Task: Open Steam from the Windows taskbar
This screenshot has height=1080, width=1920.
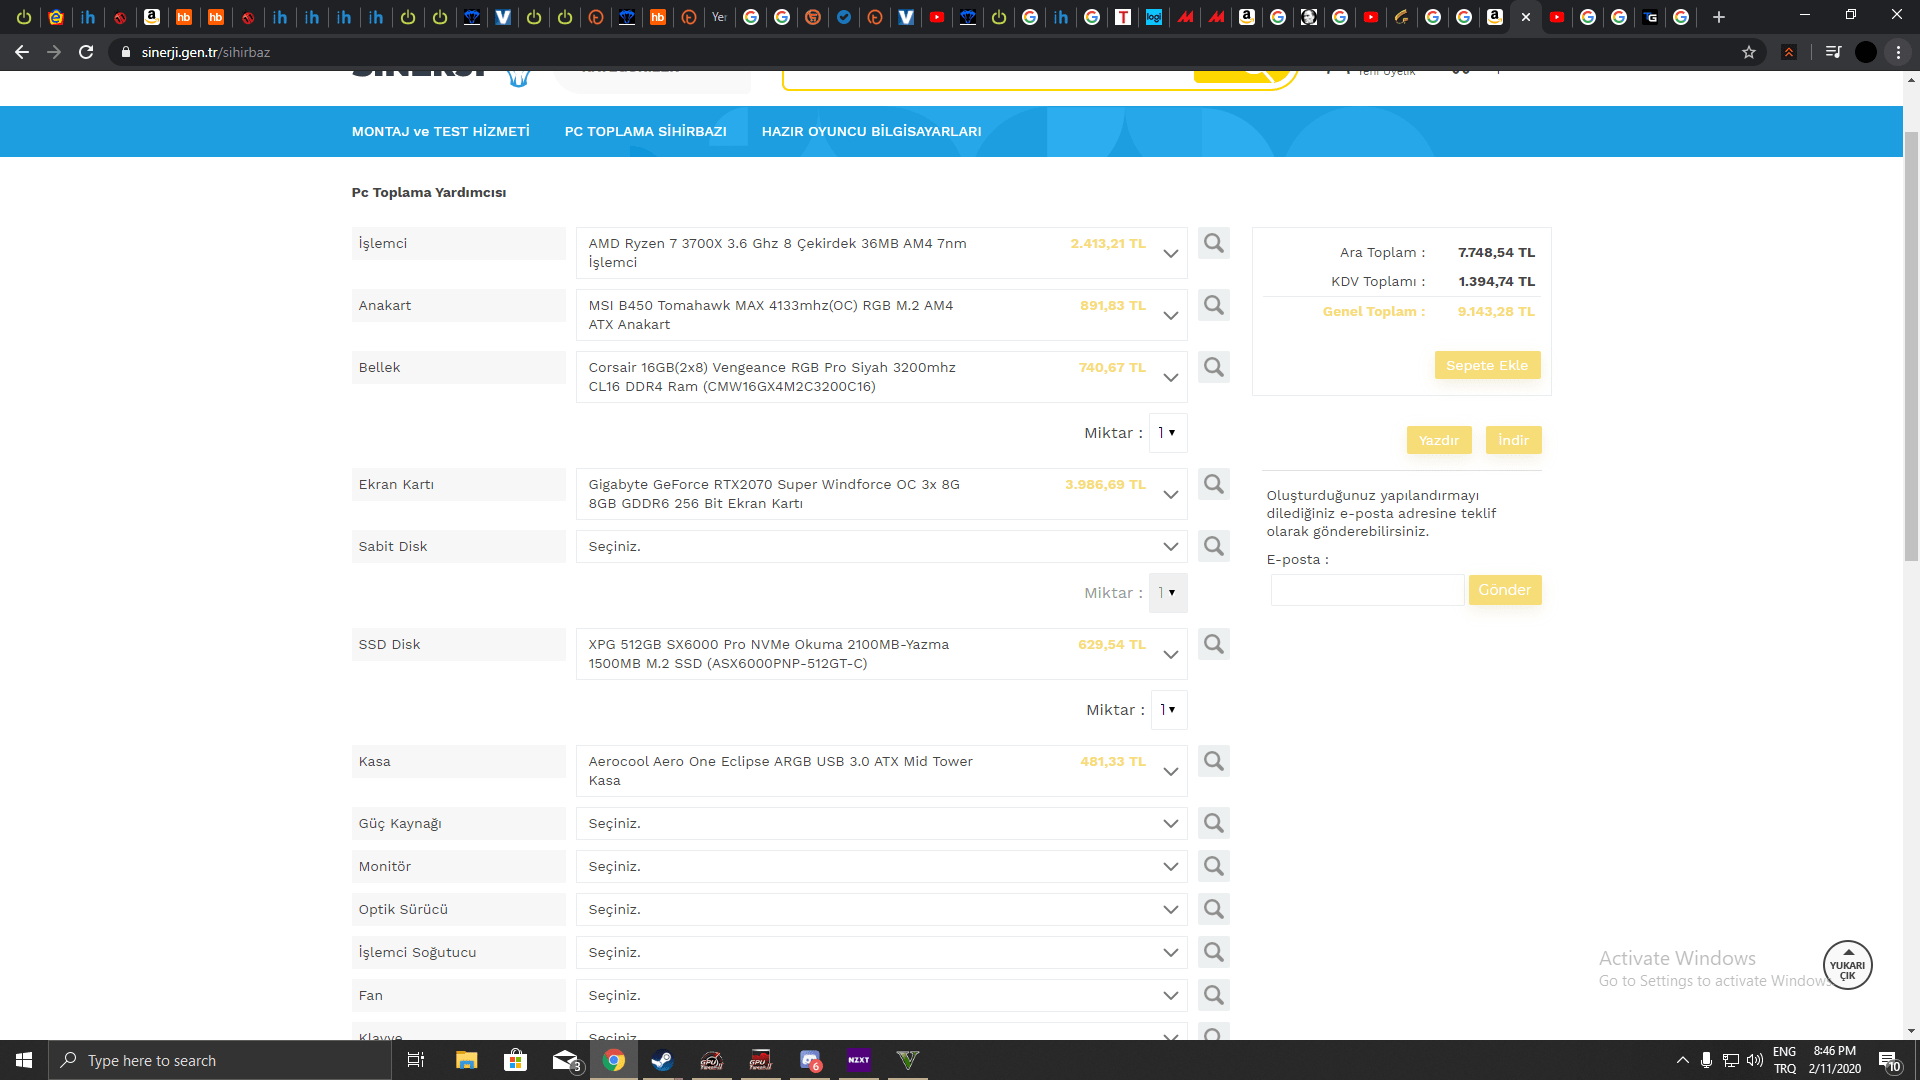Action: click(x=662, y=1060)
